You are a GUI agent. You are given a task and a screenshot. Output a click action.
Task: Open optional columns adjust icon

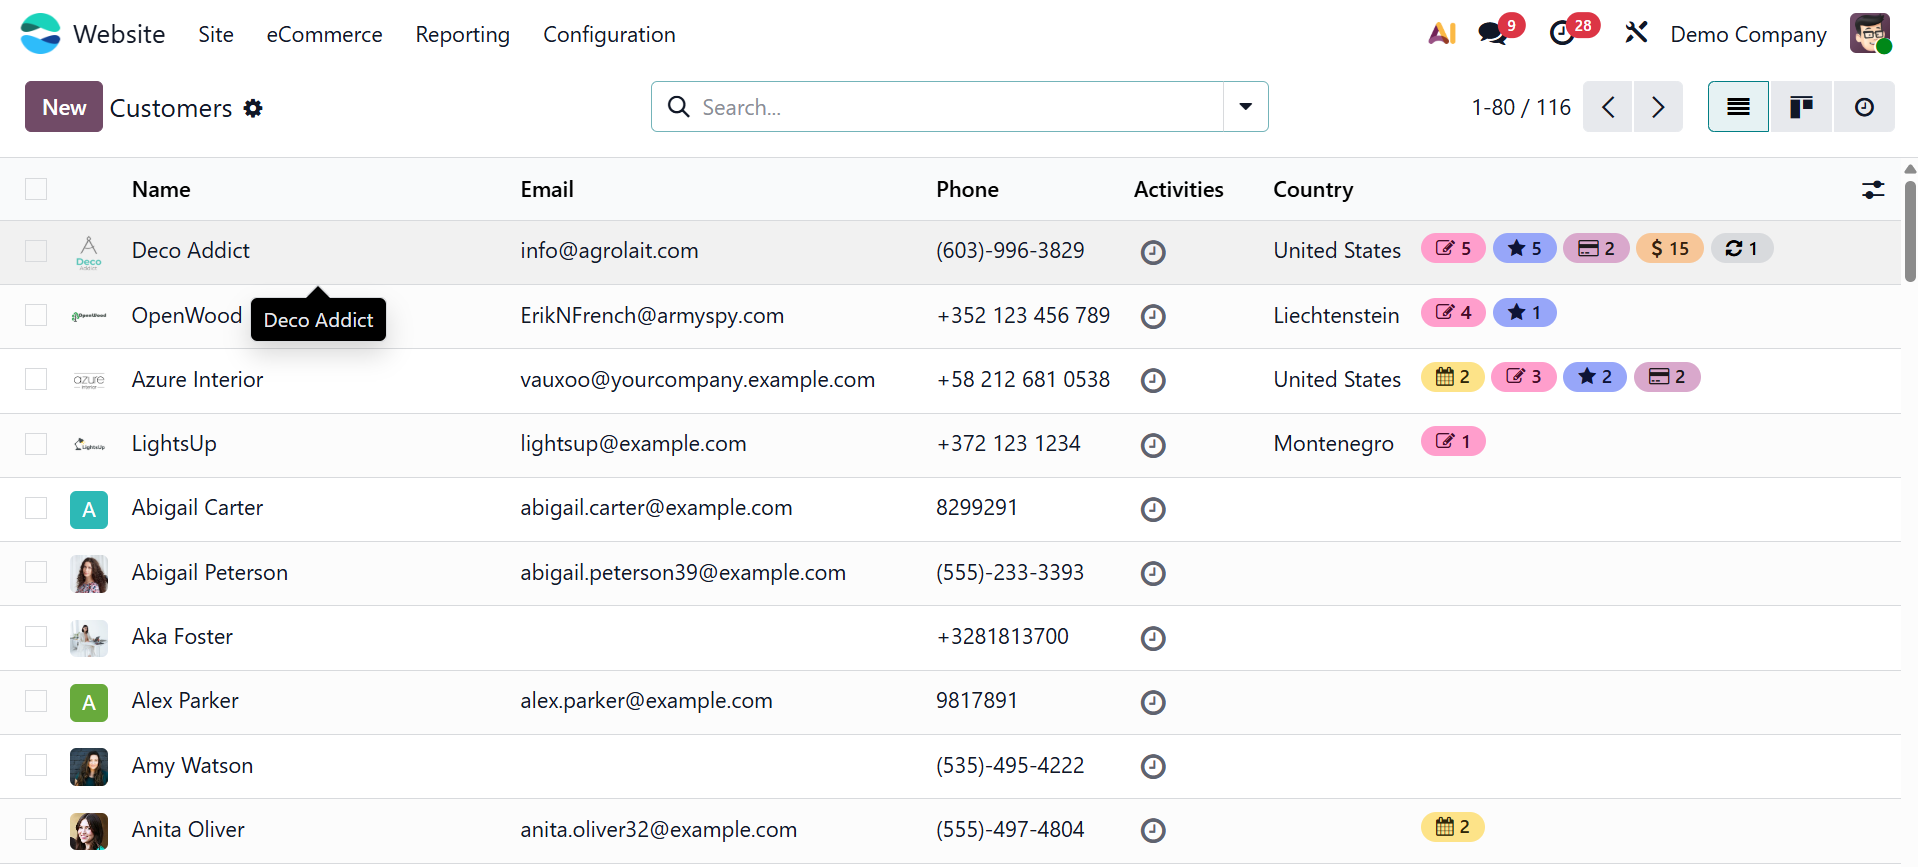coord(1873,190)
